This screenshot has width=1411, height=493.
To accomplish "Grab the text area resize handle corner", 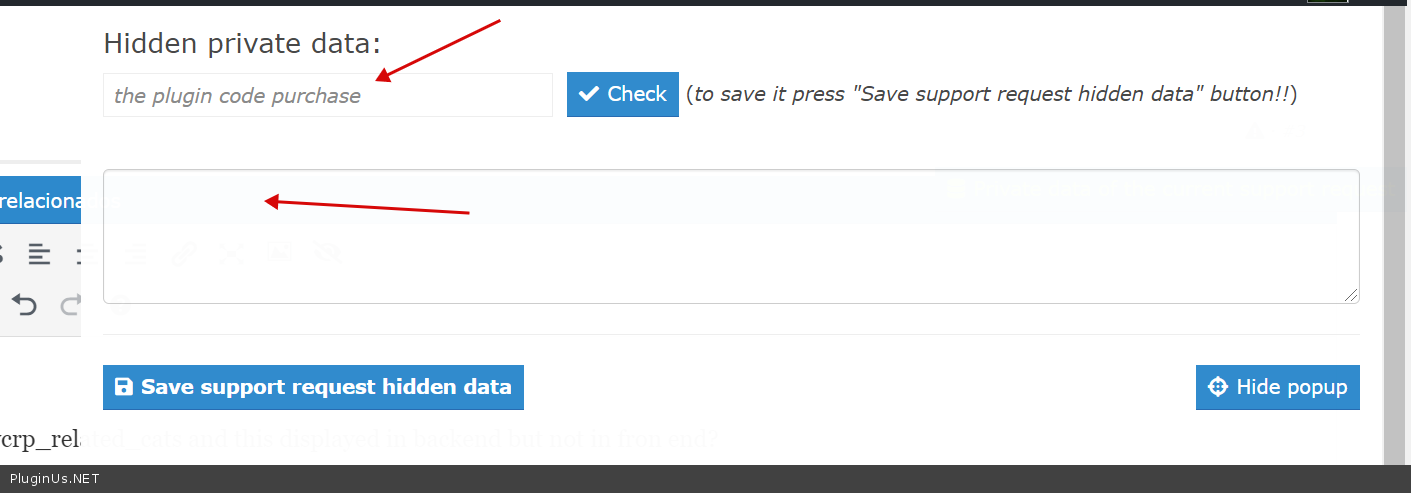I will click(x=1352, y=295).
